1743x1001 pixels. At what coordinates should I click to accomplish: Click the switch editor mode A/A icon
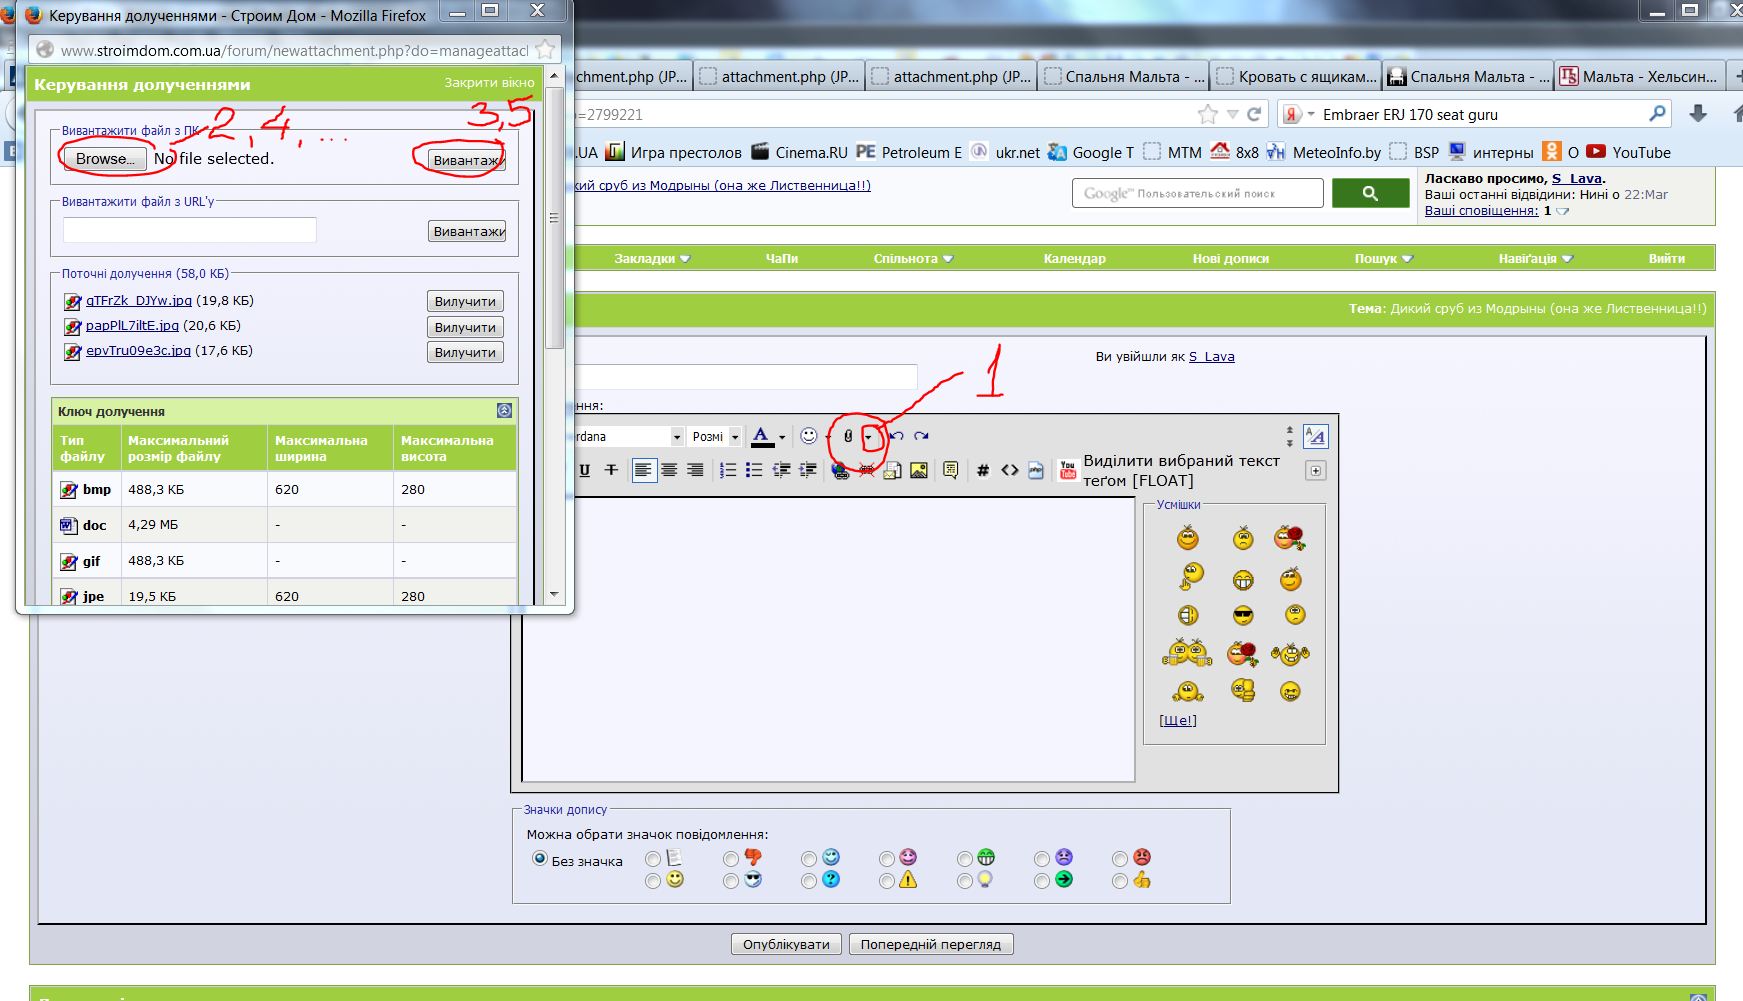pyautogui.click(x=1315, y=436)
